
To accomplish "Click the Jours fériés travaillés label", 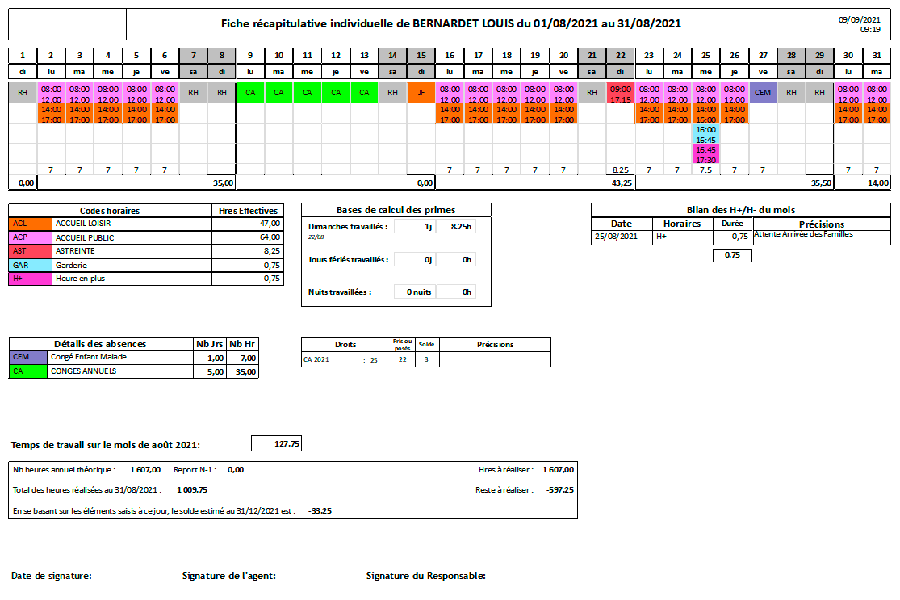I will click(348, 260).
